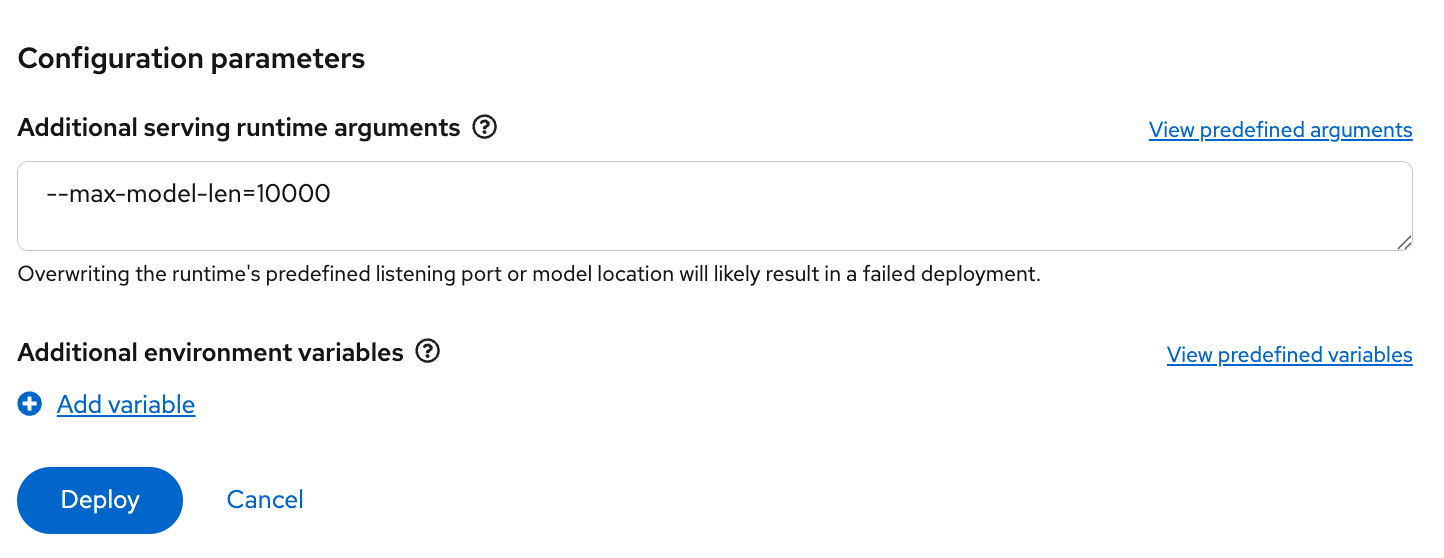Click the overwriting warning helper text

(529, 274)
